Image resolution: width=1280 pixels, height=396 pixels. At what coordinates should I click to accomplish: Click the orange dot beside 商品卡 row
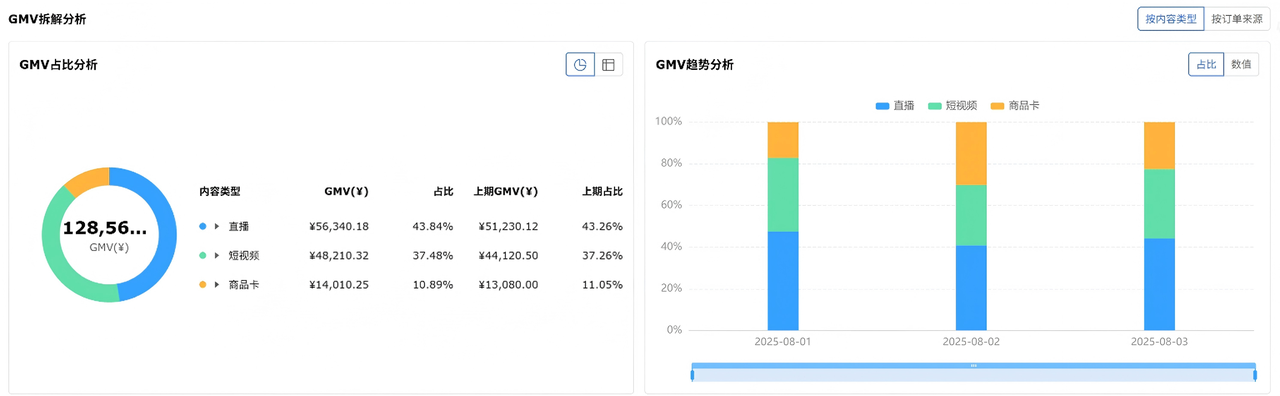[x=202, y=285]
